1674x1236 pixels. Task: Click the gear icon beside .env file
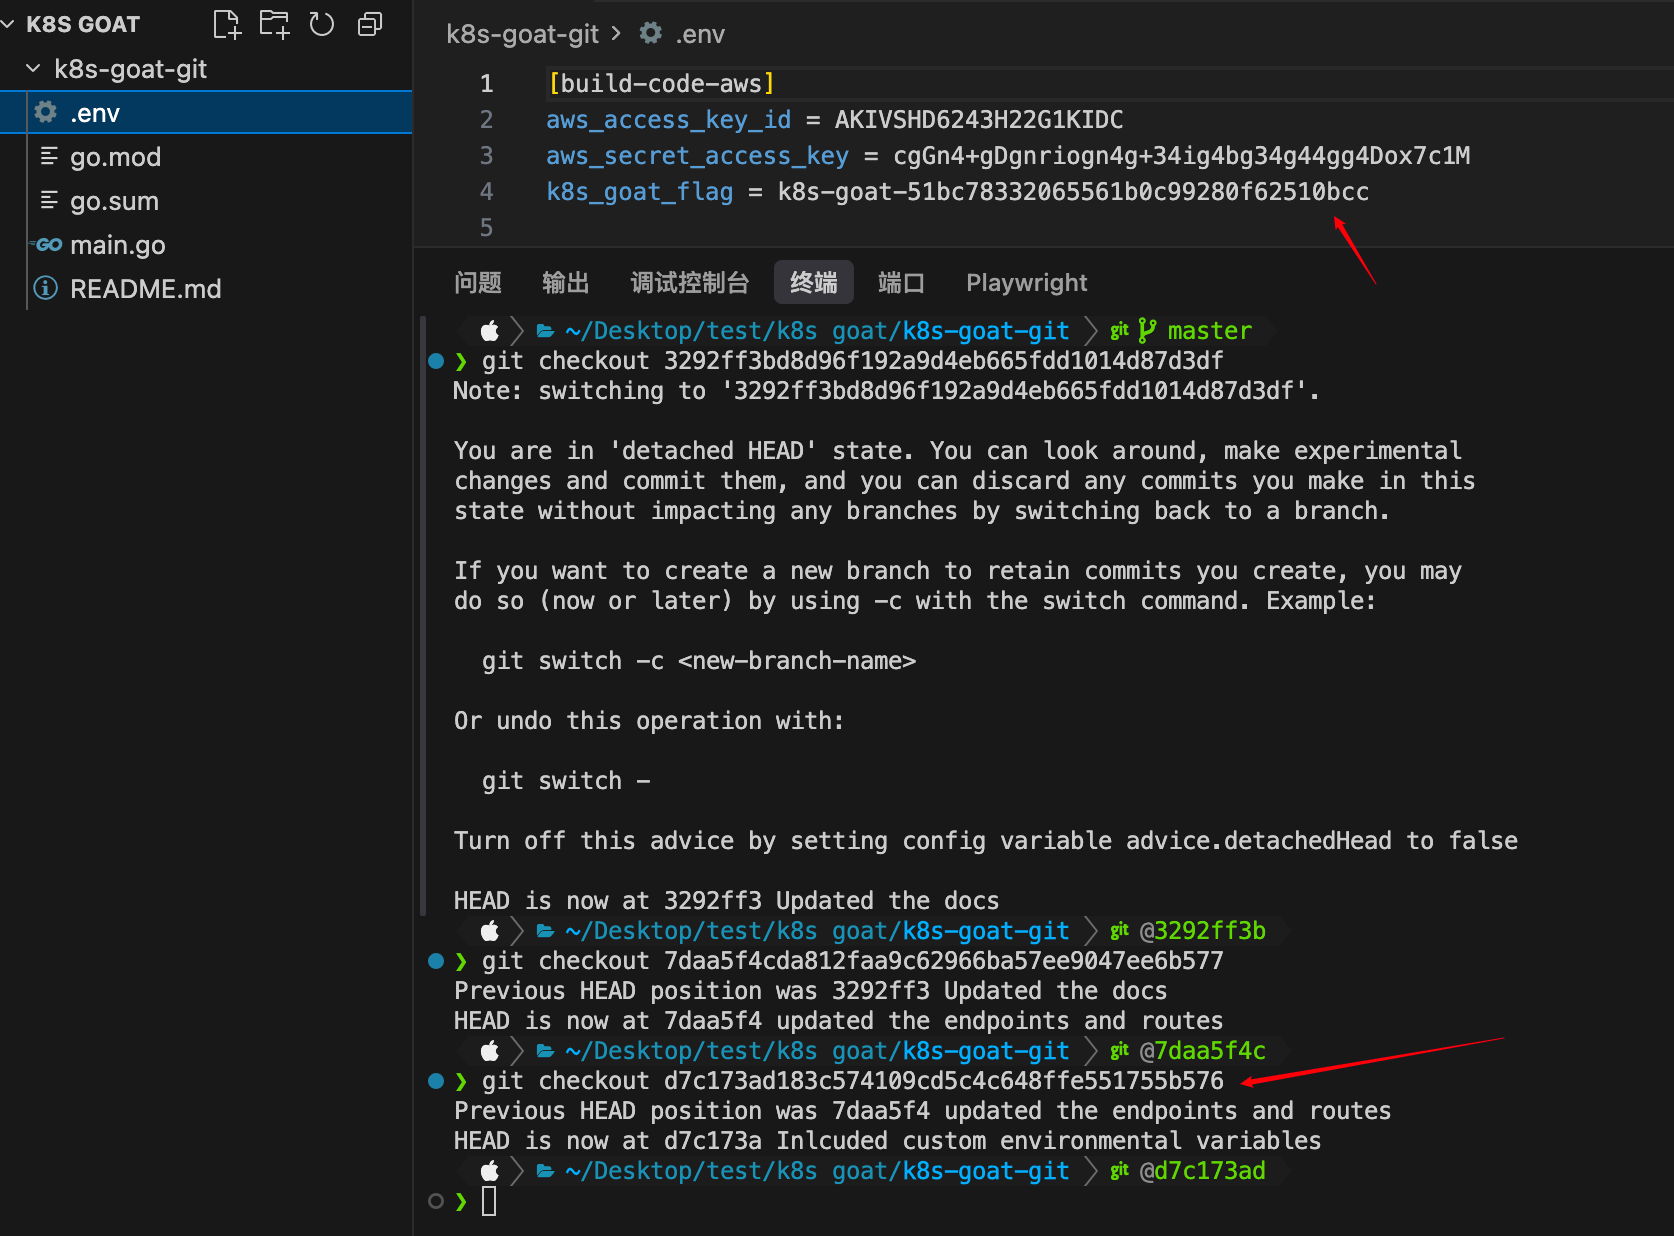click(46, 113)
